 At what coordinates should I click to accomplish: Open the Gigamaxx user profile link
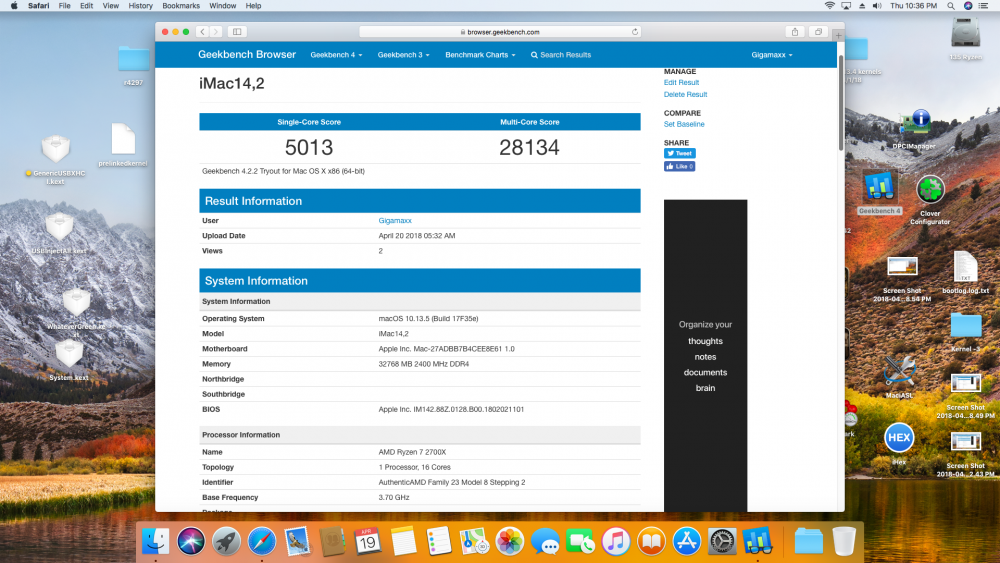tap(395, 221)
